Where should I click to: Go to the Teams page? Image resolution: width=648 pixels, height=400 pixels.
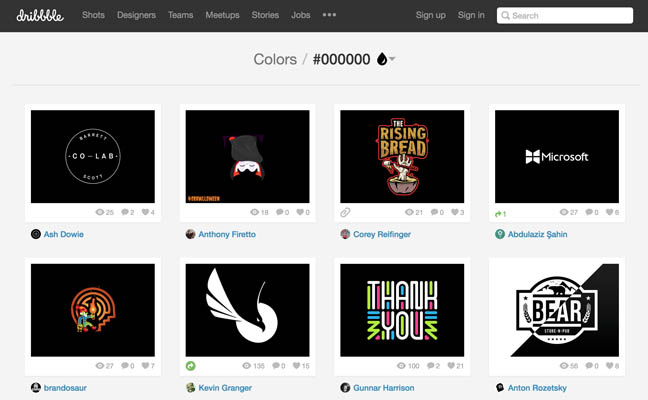pyautogui.click(x=181, y=15)
